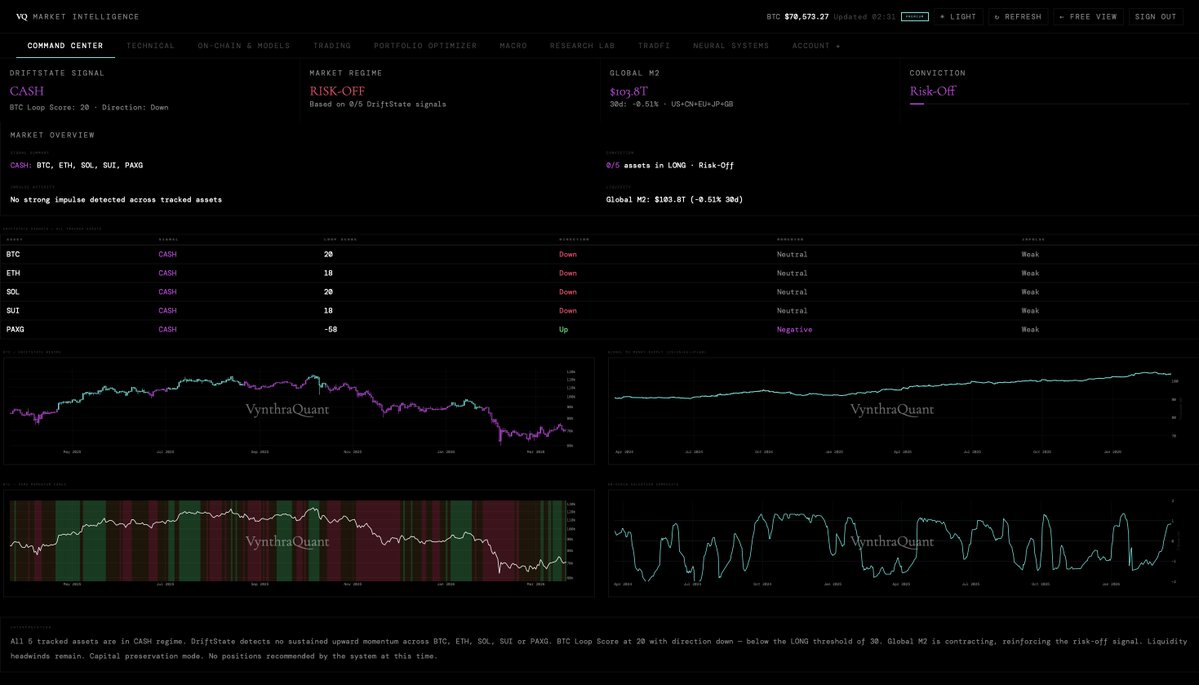Click the interpretation paragraph at bottom
The width and height of the screenshot is (1199, 685).
pos(599,648)
